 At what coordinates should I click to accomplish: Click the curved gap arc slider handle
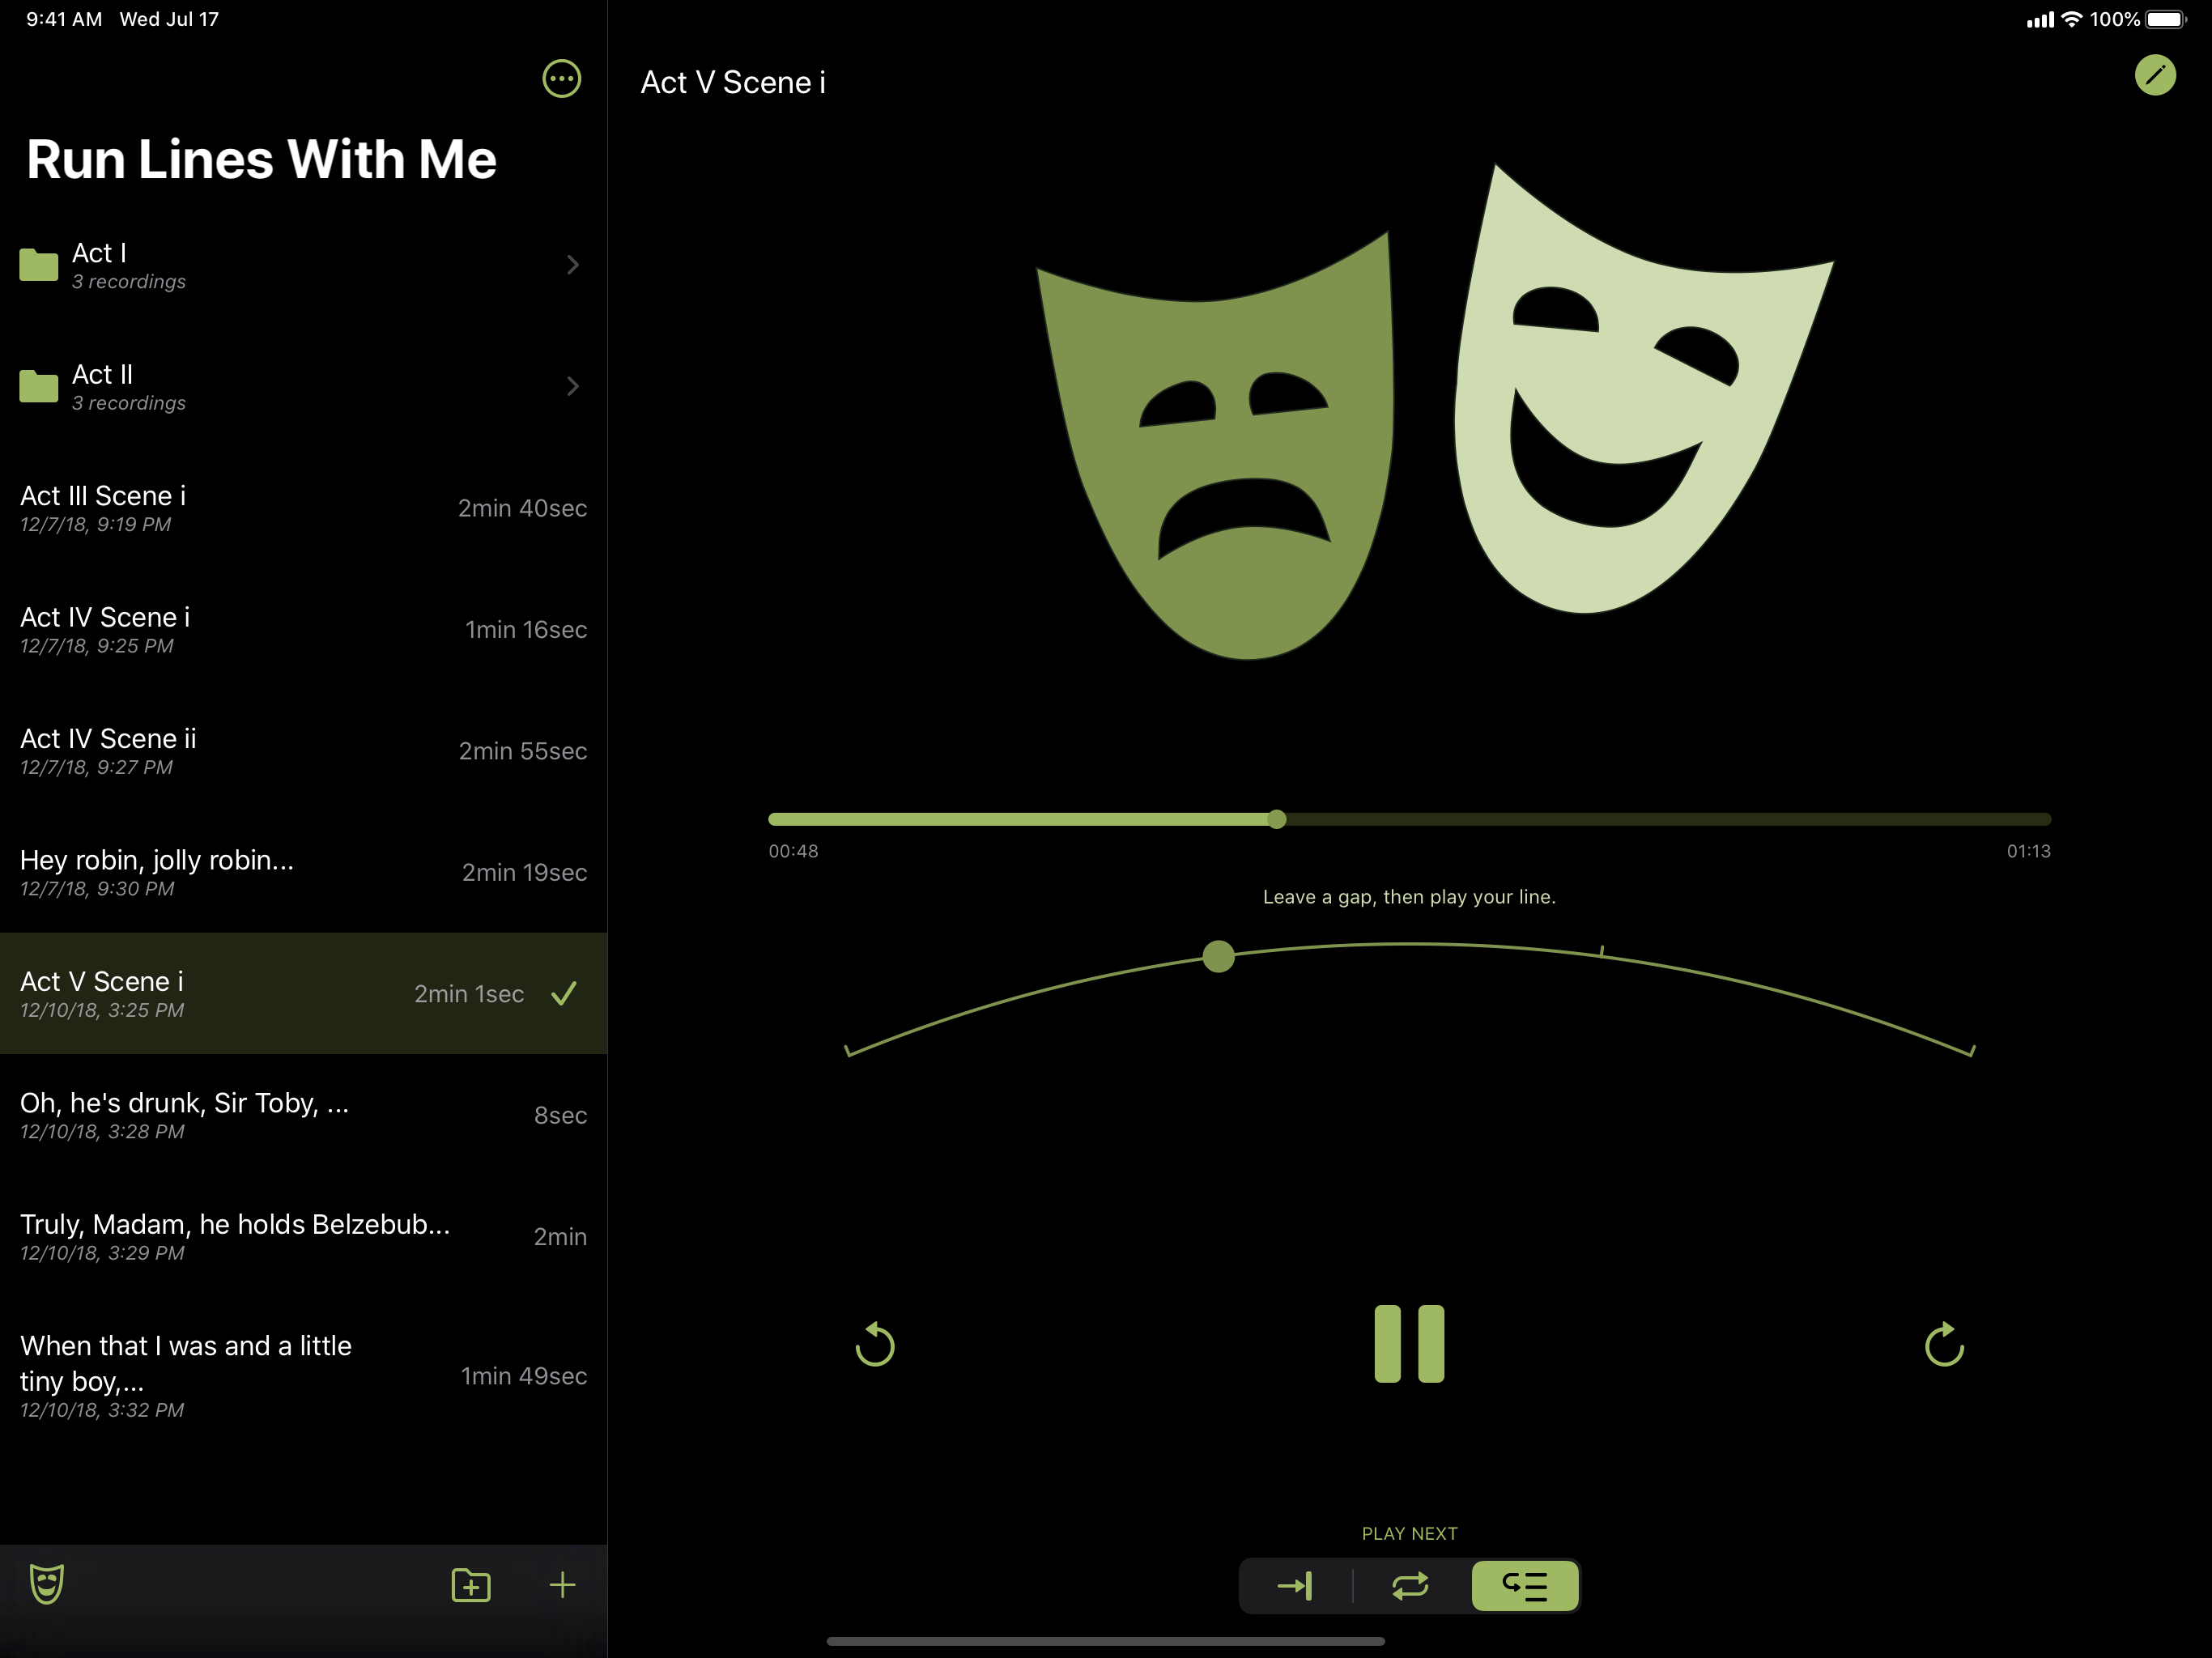coord(1218,956)
